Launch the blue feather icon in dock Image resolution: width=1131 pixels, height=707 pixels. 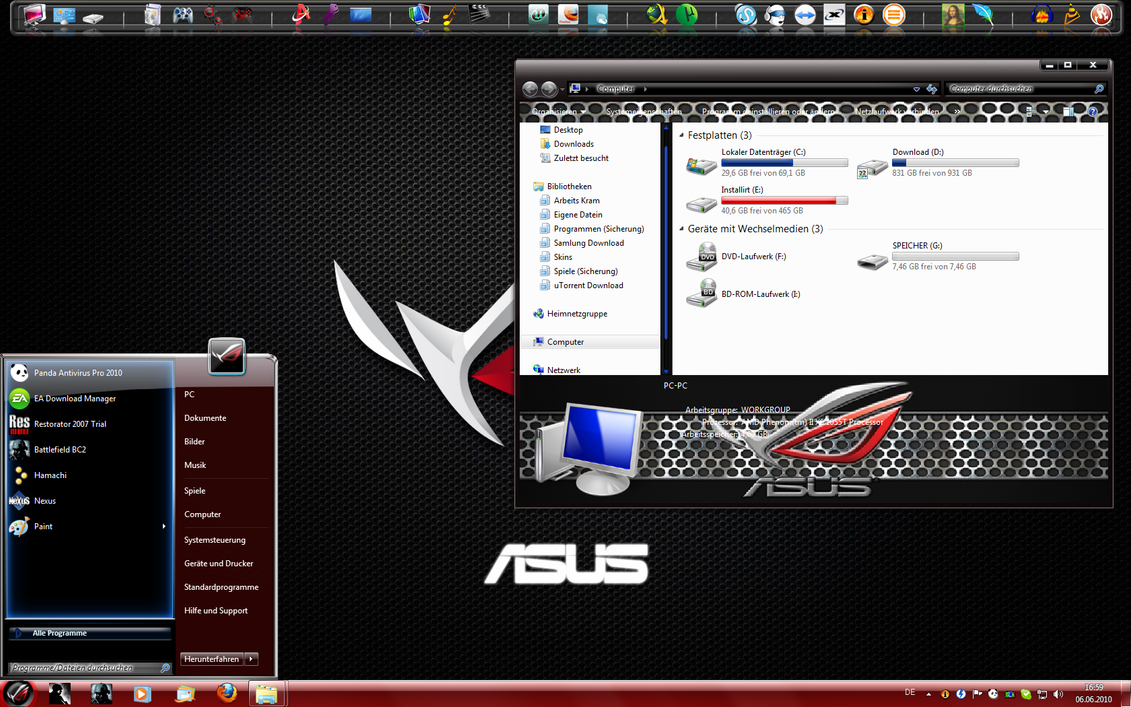pyautogui.click(x=982, y=14)
